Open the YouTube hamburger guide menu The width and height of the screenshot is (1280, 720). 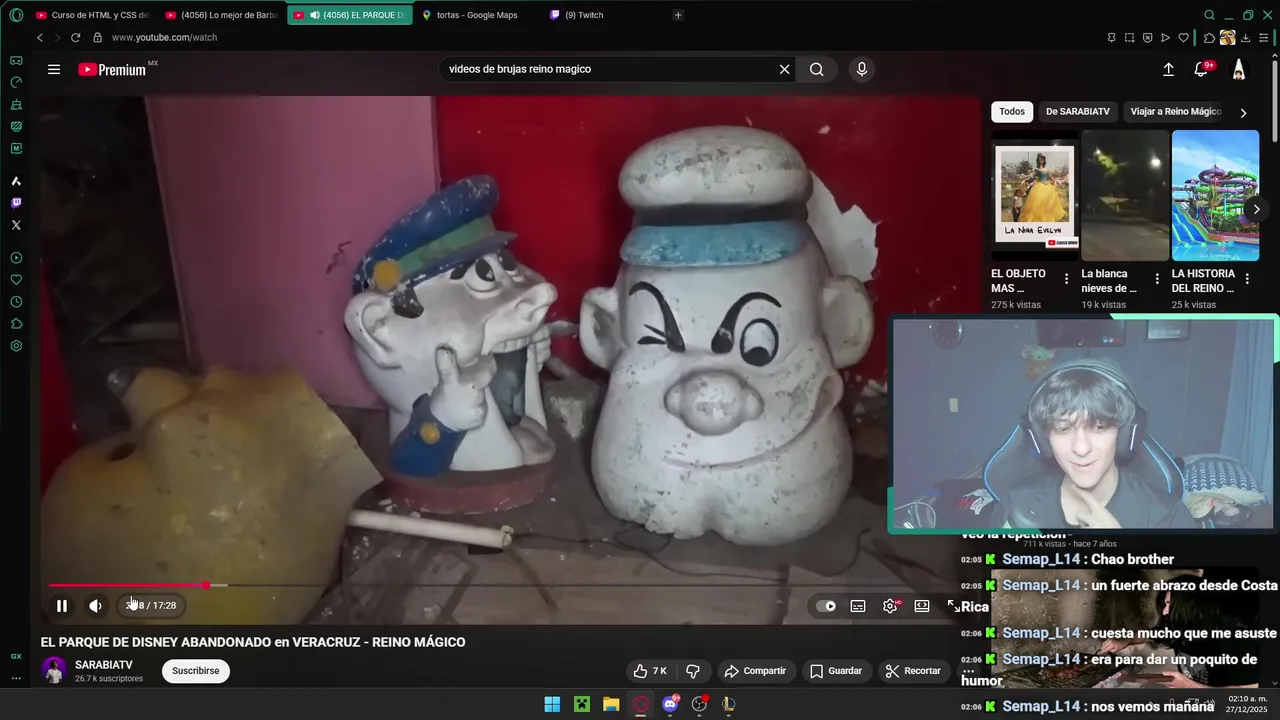54,69
